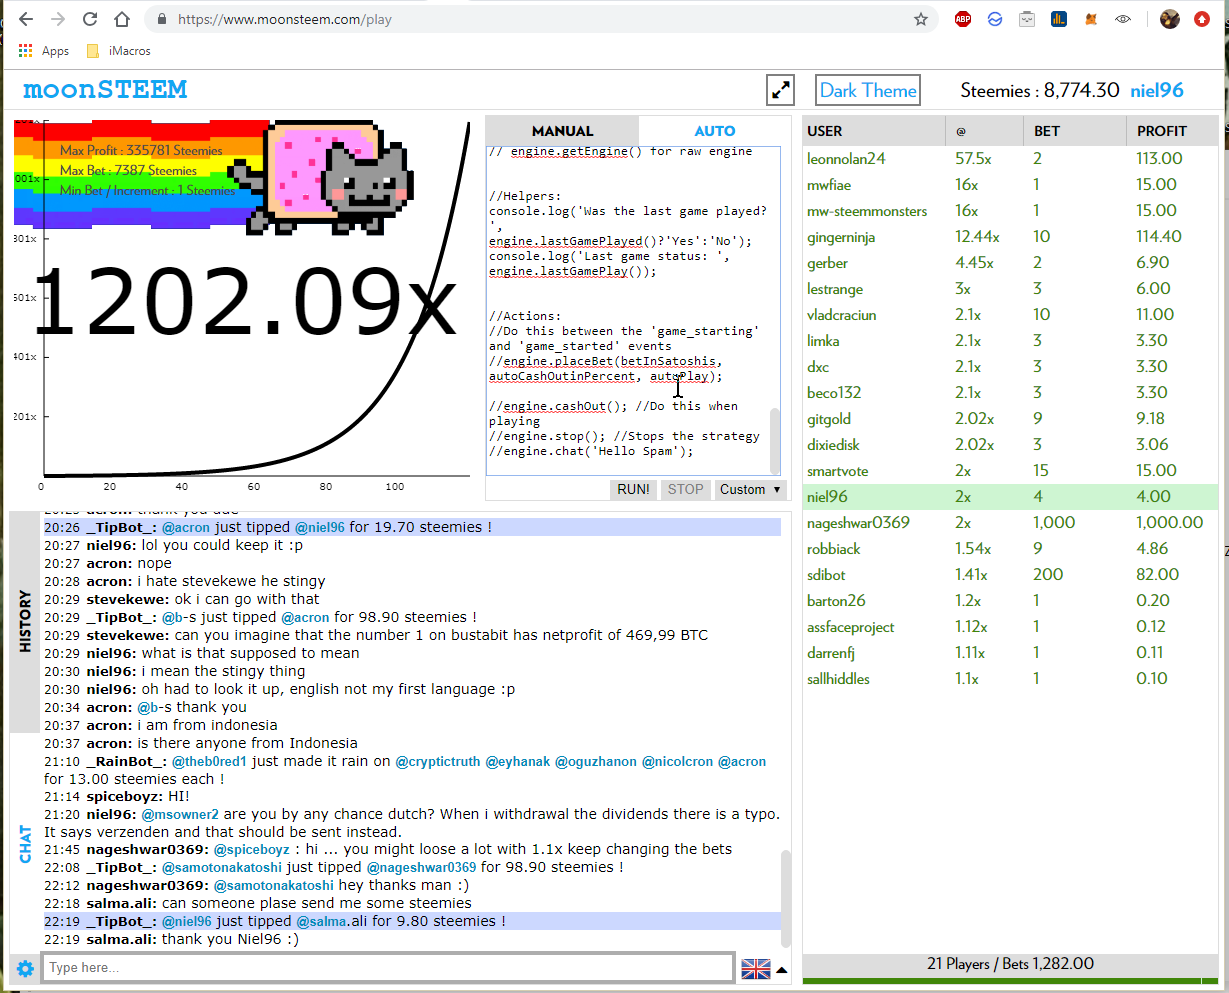Screen dimensions: 1229x993
Task: Reload the moonsteem page
Action: click(90, 19)
